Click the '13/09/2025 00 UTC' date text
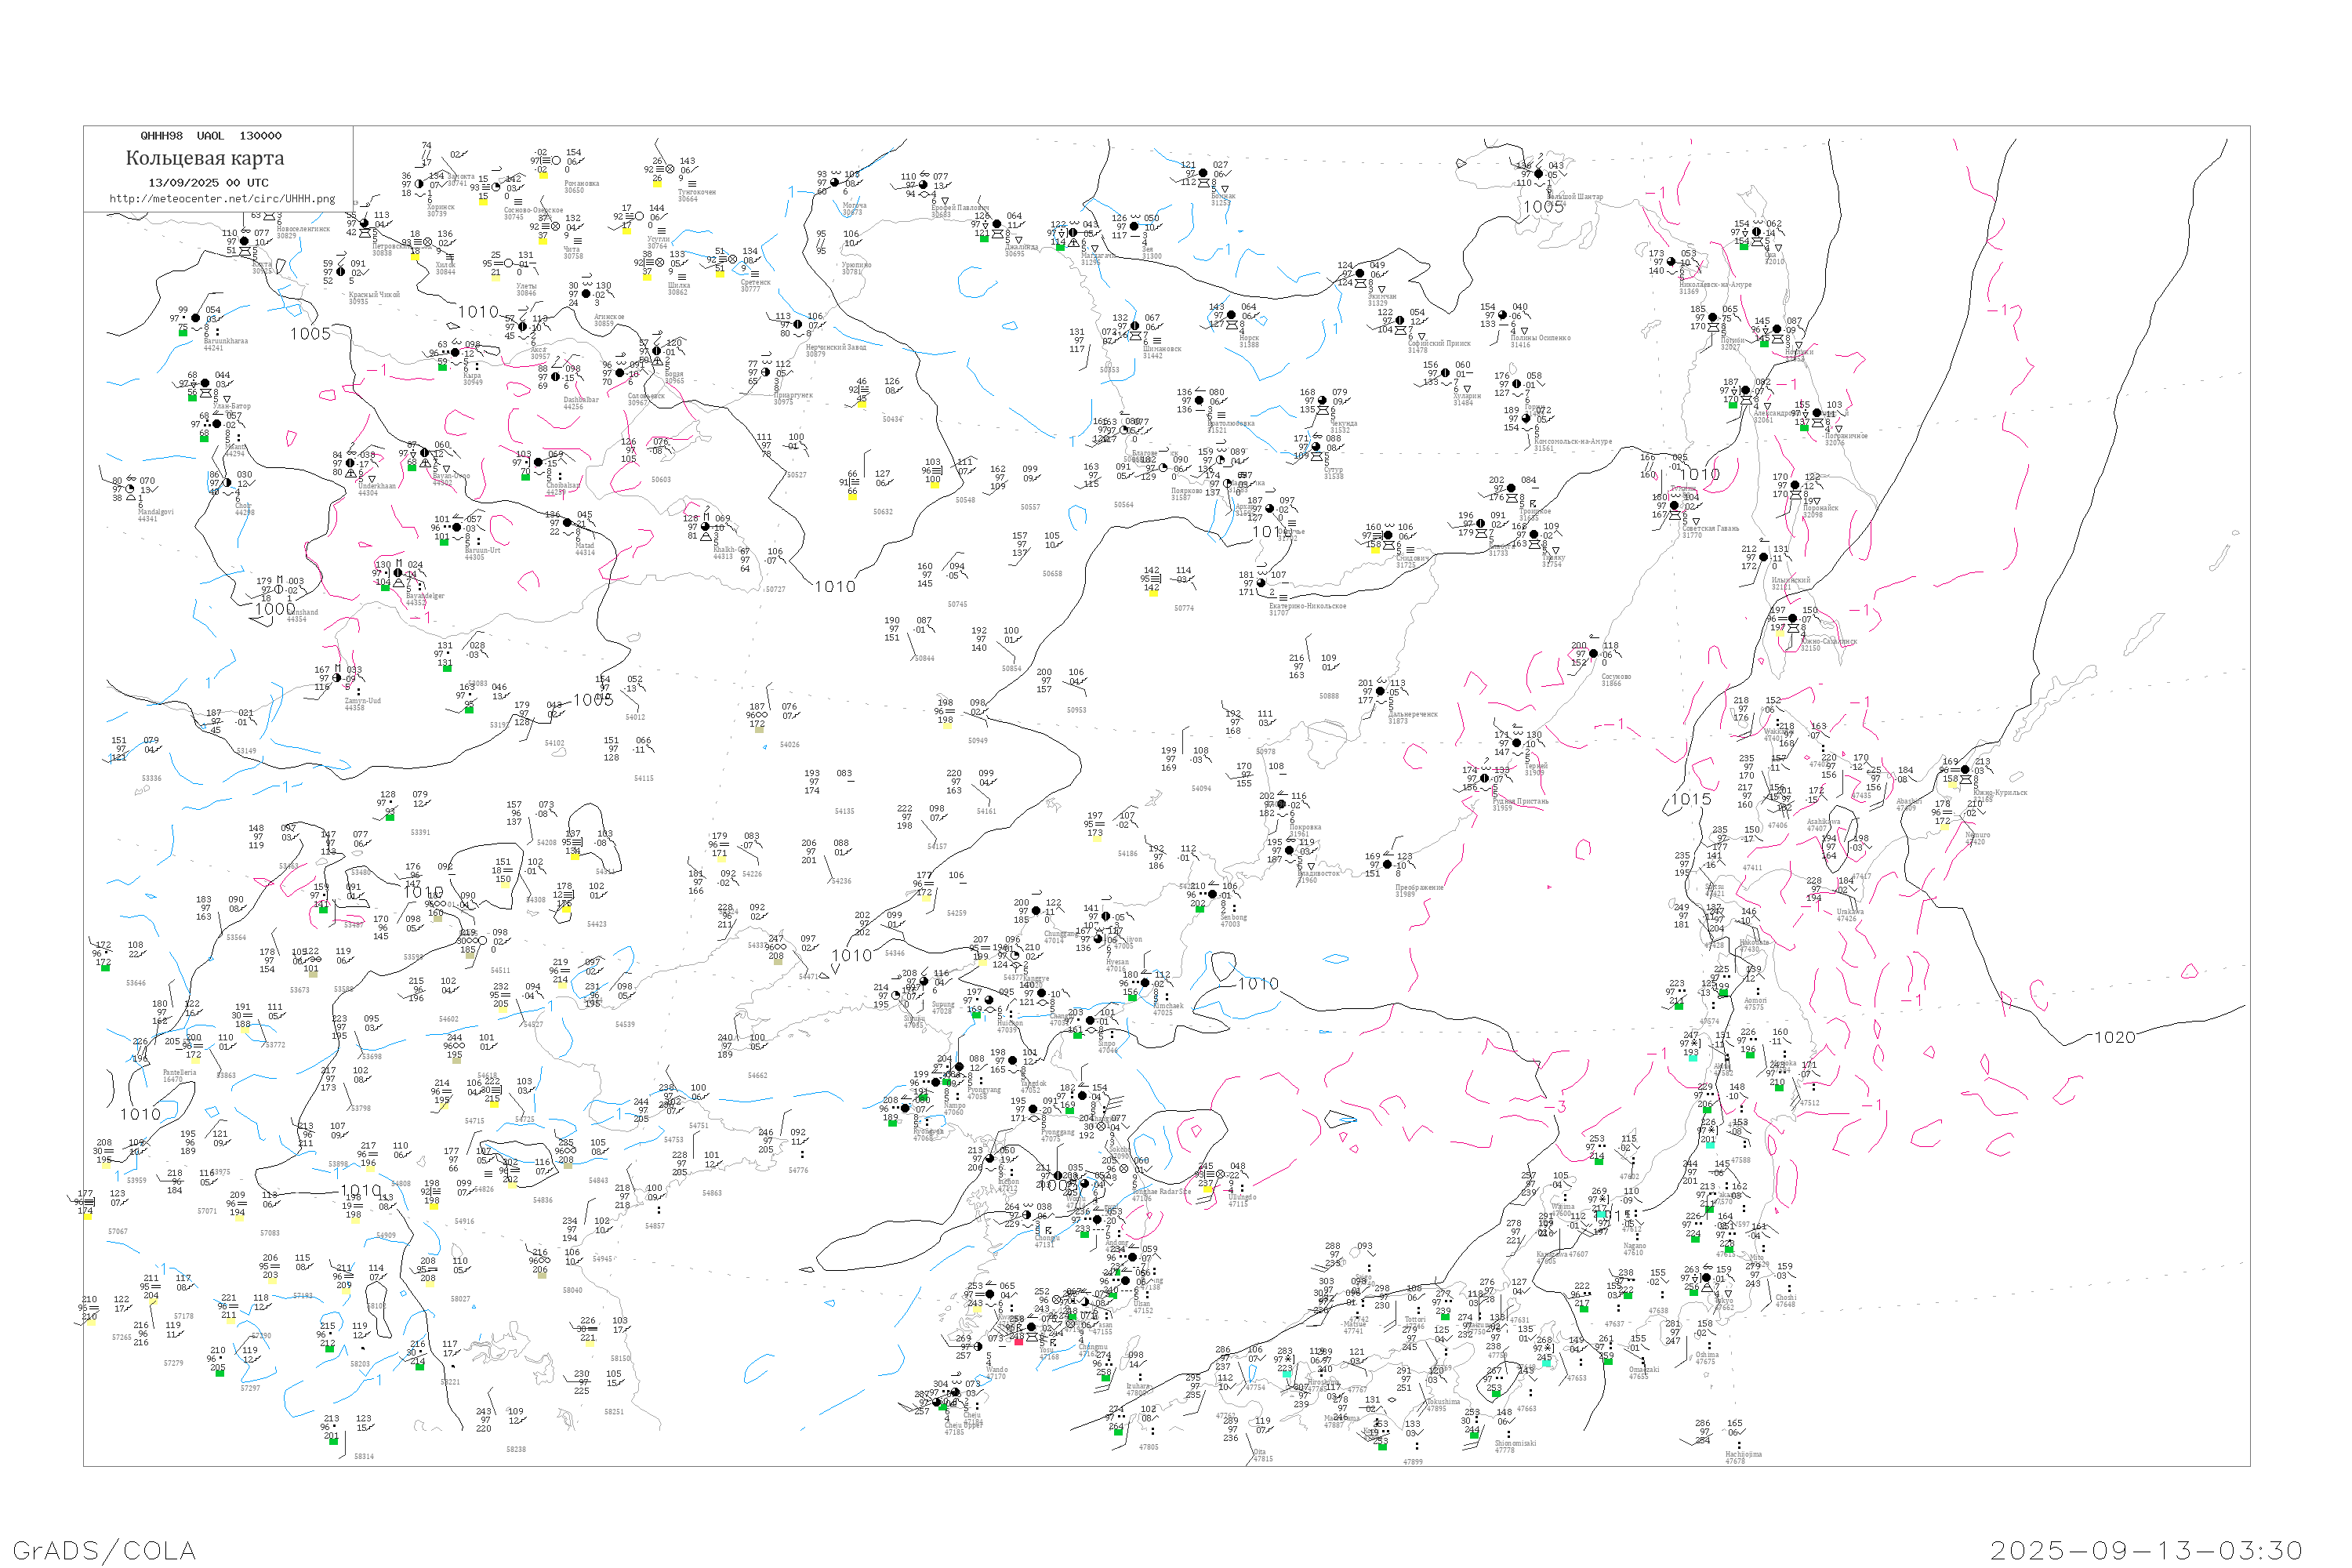The width and height of the screenshot is (2352, 1568). (x=208, y=183)
